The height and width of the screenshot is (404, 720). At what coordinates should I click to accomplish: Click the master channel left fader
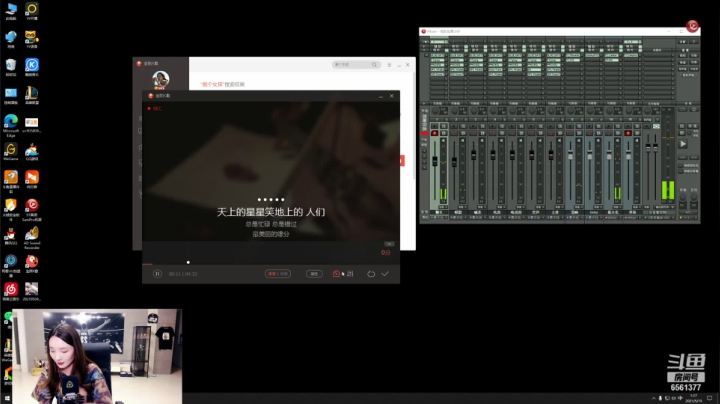[648, 147]
